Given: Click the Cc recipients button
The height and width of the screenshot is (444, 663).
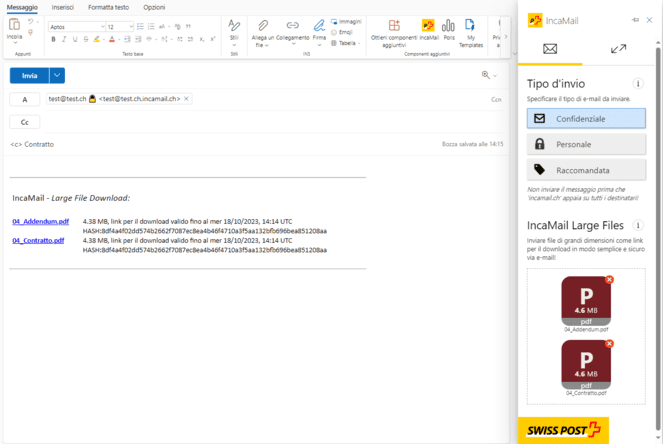Looking at the screenshot, I should tap(25, 122).
